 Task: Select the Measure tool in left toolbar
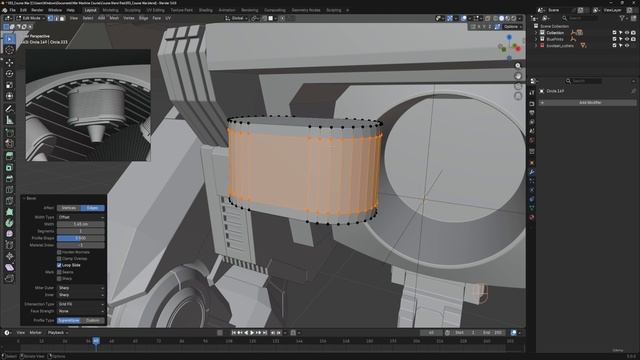tap(9, 120)
